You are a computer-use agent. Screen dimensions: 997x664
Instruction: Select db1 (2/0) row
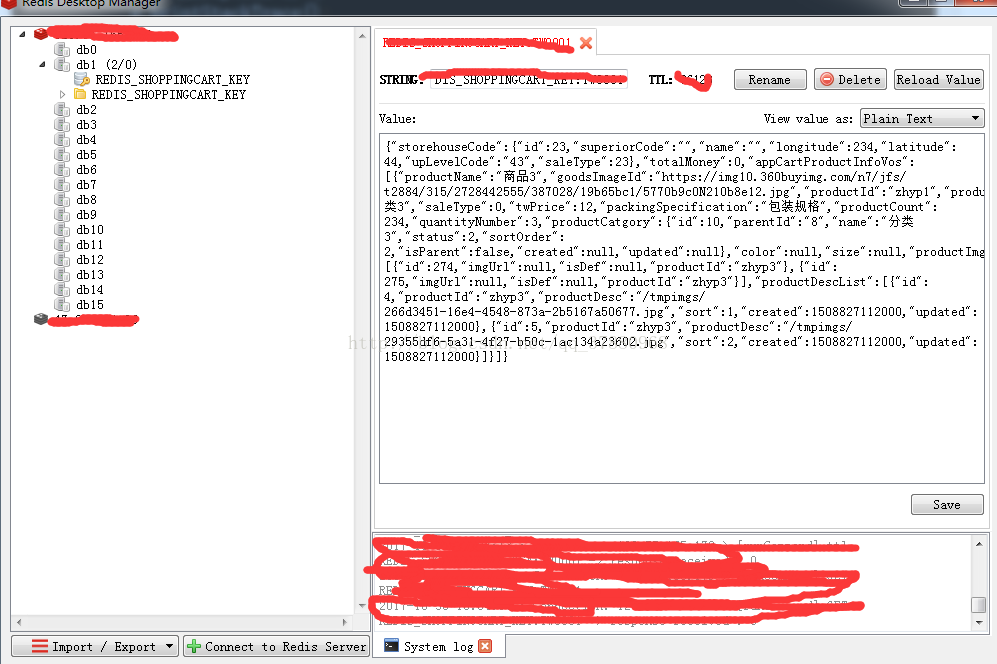click(x=106, y=64)
